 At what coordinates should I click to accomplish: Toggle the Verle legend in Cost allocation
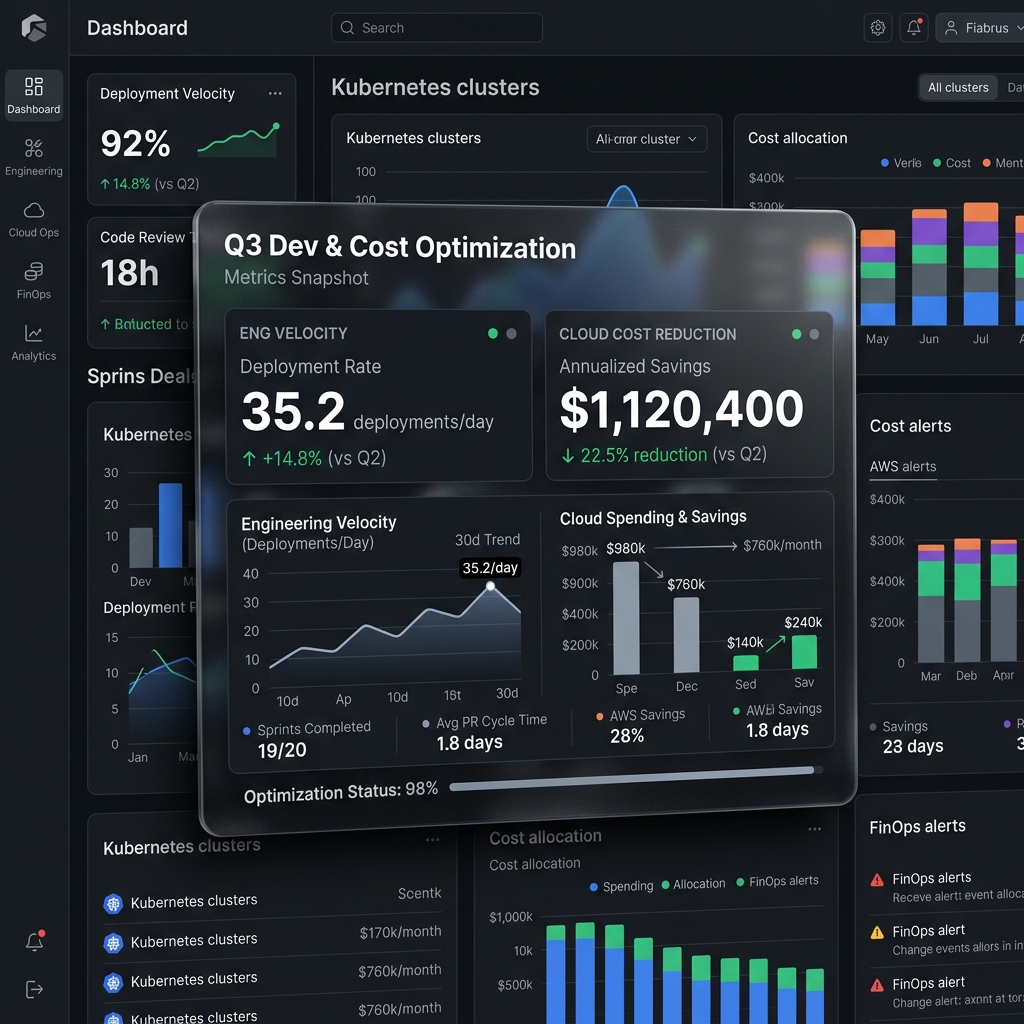point(901,163)
